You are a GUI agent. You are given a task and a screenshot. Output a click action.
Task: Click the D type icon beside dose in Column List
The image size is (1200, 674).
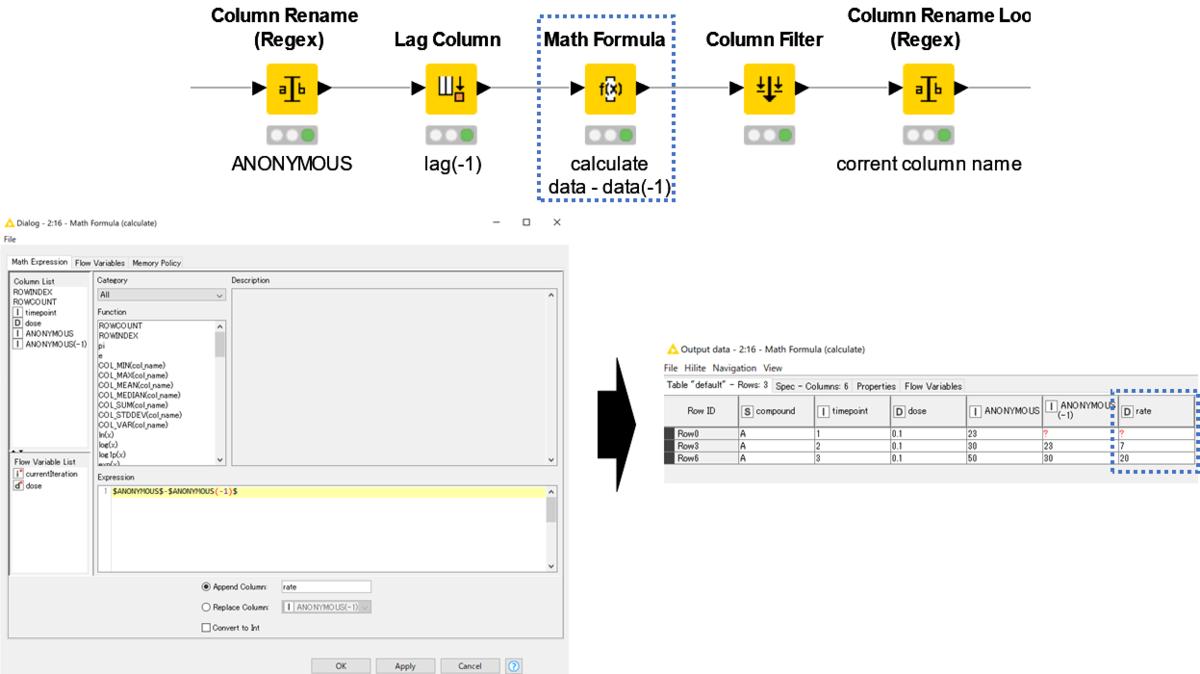click(x=18, y=323)
